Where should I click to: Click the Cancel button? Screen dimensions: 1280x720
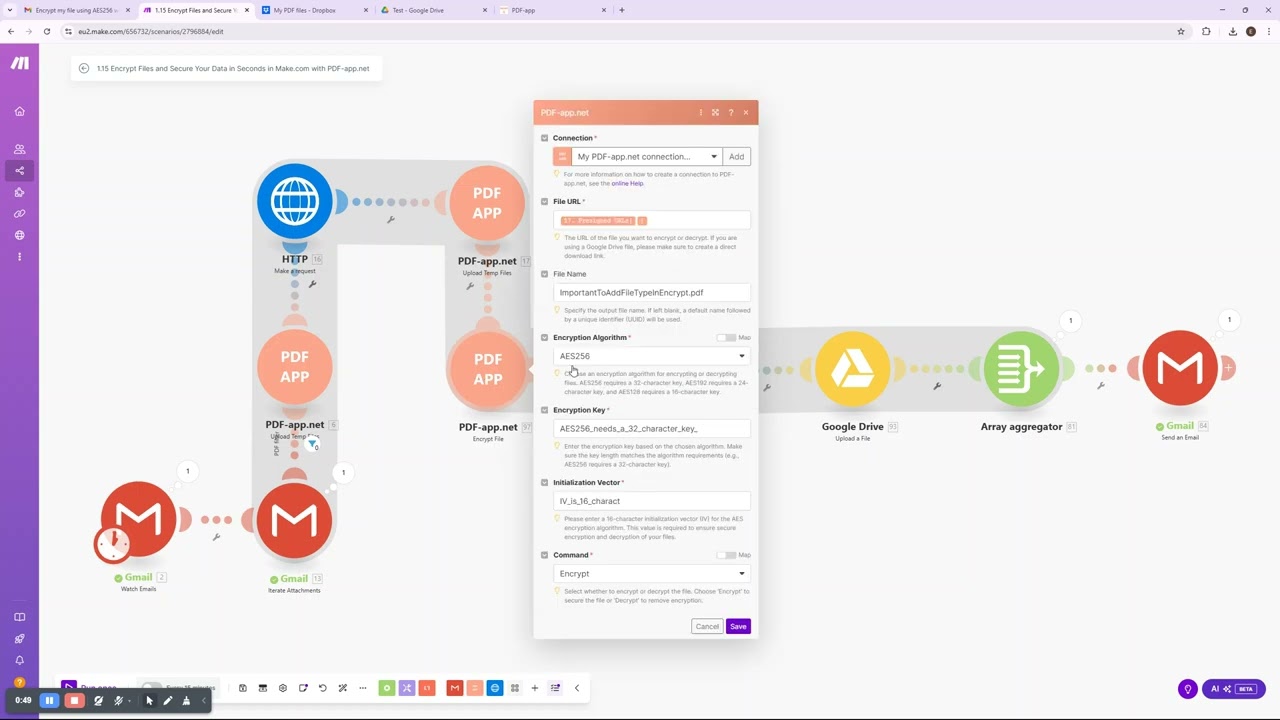pos(707,626)
